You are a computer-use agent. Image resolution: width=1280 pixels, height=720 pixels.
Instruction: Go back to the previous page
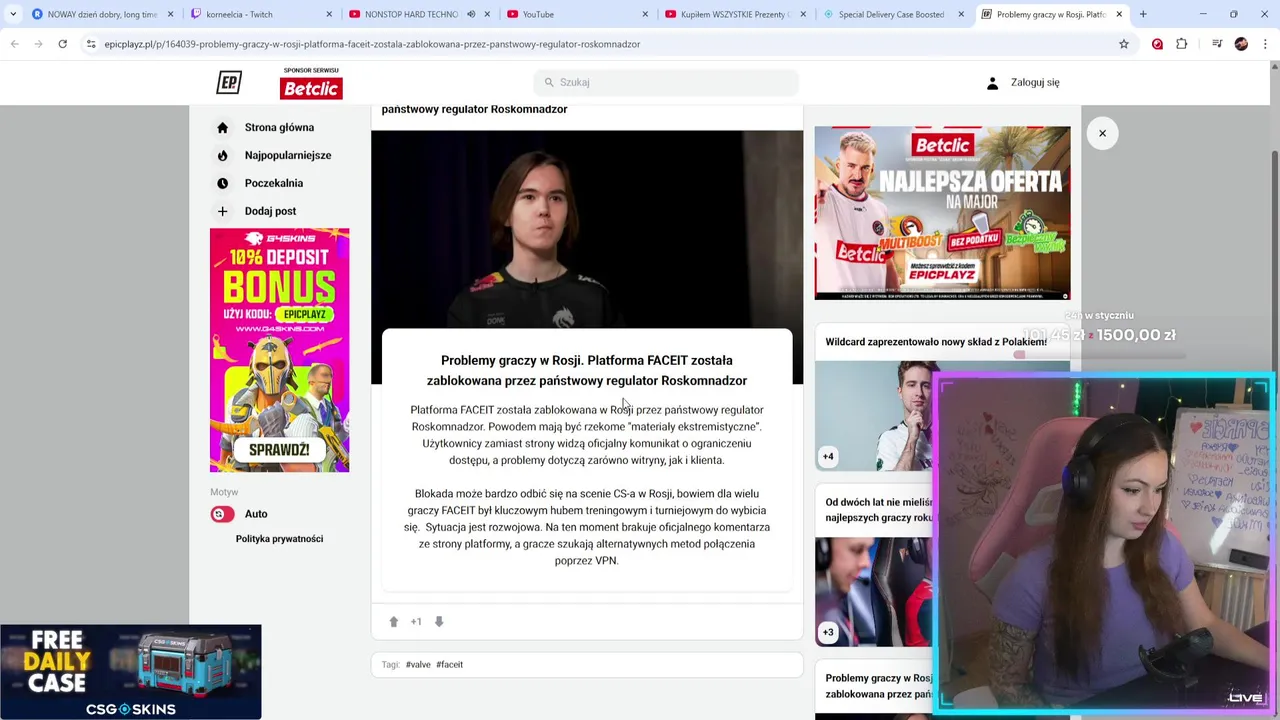click(x=14, y=44)
